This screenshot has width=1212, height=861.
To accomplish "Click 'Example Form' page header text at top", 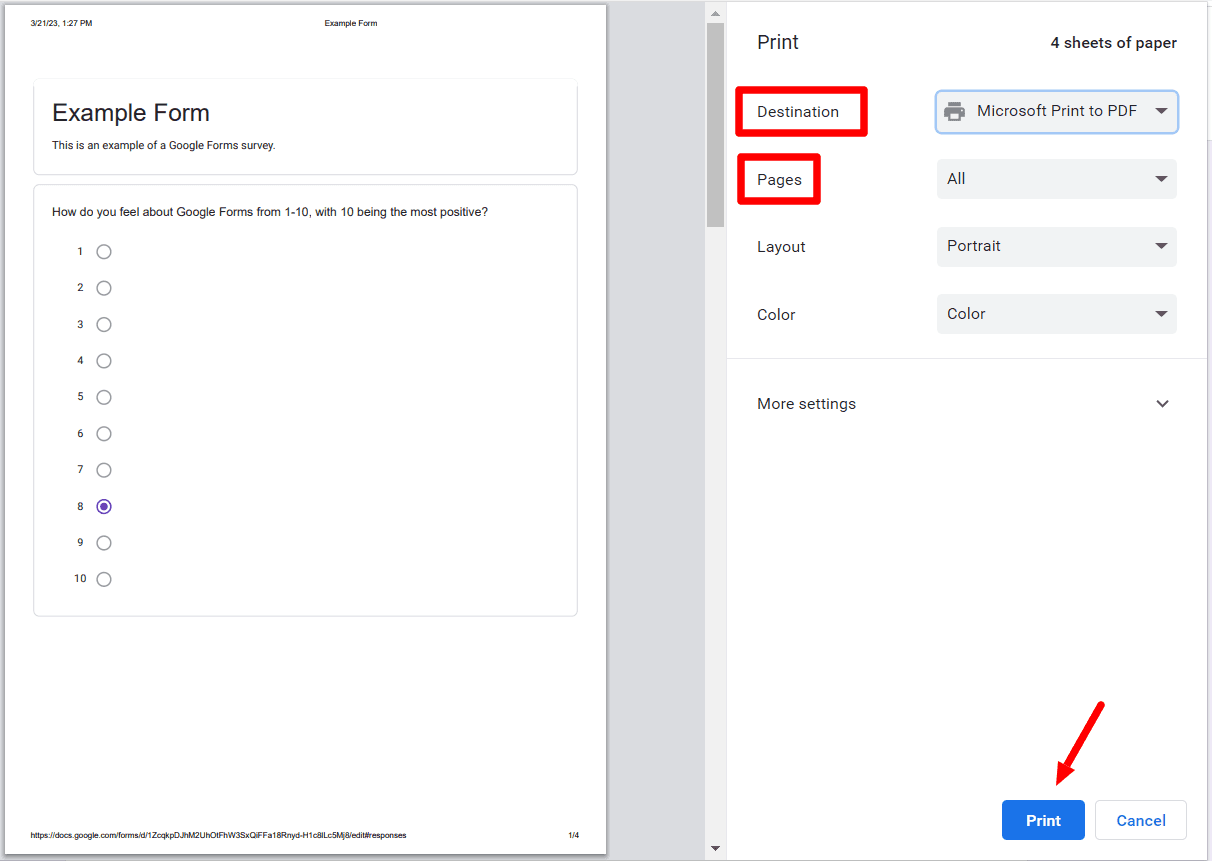I will 351,23.
